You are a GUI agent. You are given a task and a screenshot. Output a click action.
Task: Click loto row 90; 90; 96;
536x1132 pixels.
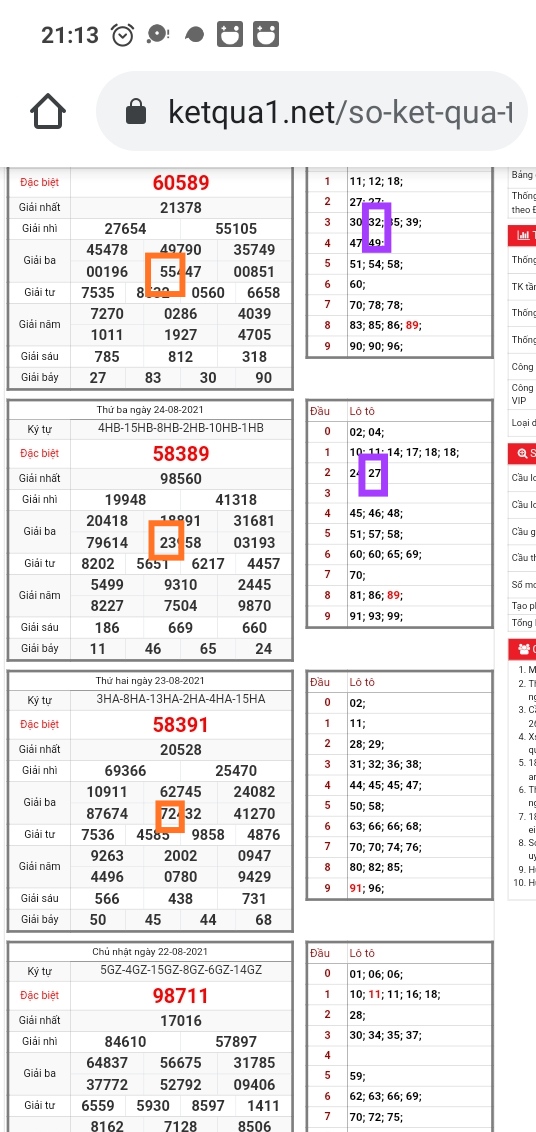(376, 347)
